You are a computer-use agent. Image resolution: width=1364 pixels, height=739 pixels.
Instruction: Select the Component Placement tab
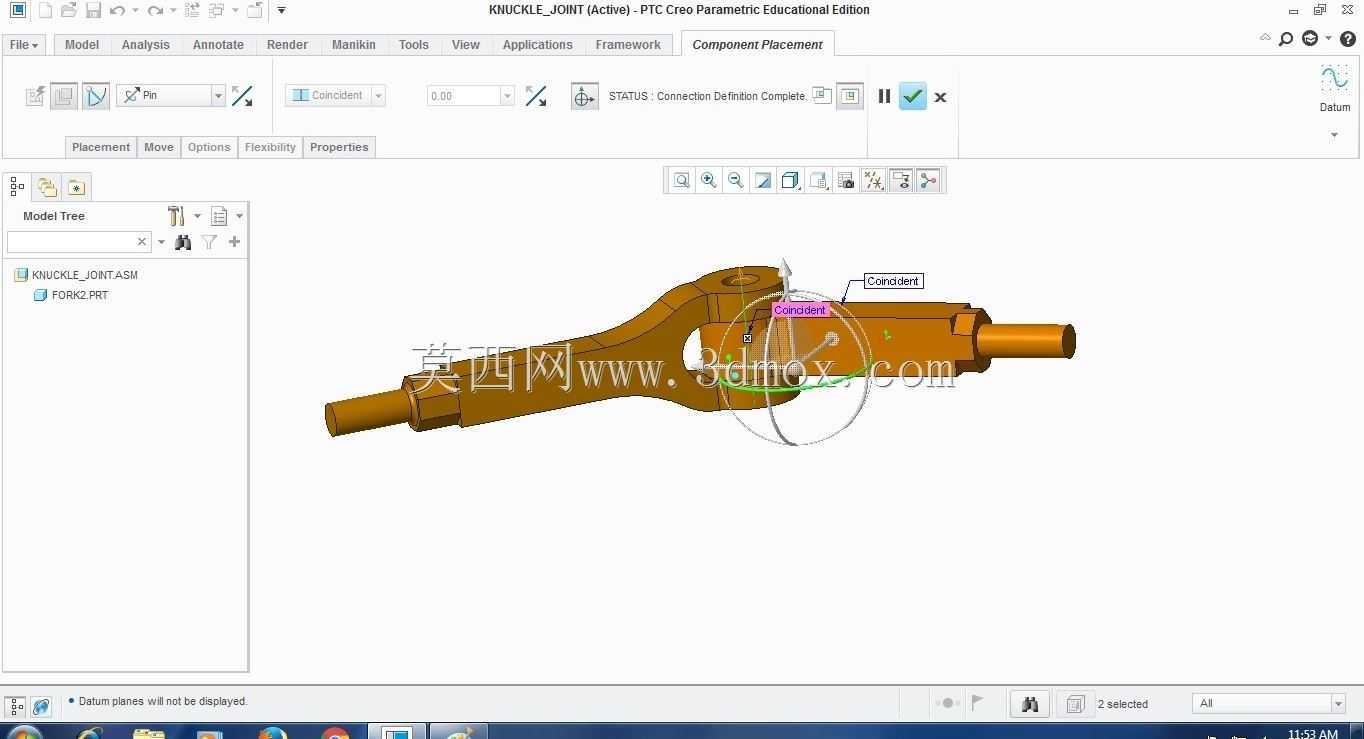tap(757, 45)
